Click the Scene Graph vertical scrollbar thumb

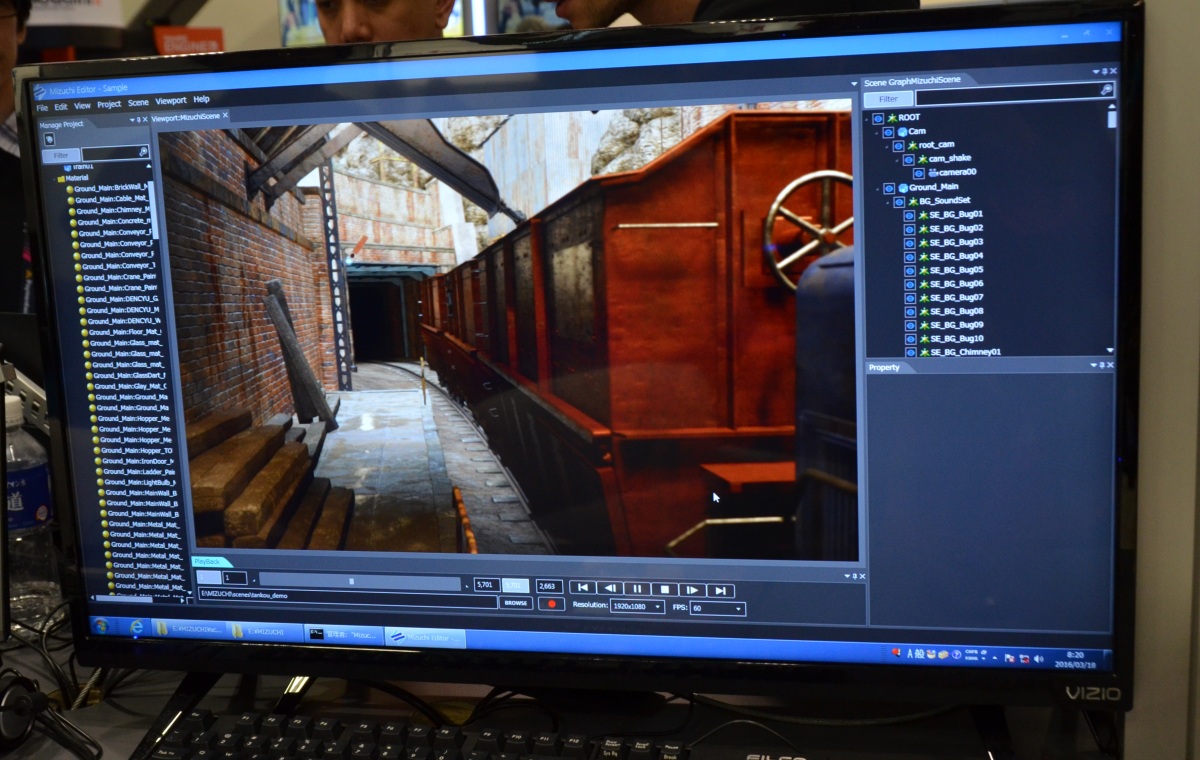click(1111, 119)
